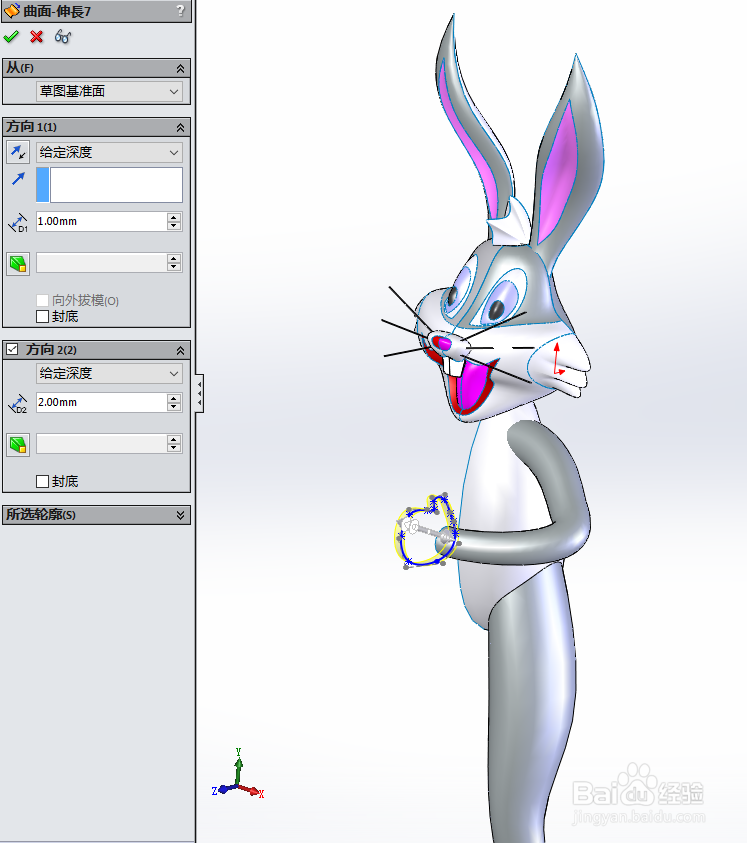Screen dimensions: 747x843
Task: Click the direction of extrusion arrow icon
Action: pos(18,178)
